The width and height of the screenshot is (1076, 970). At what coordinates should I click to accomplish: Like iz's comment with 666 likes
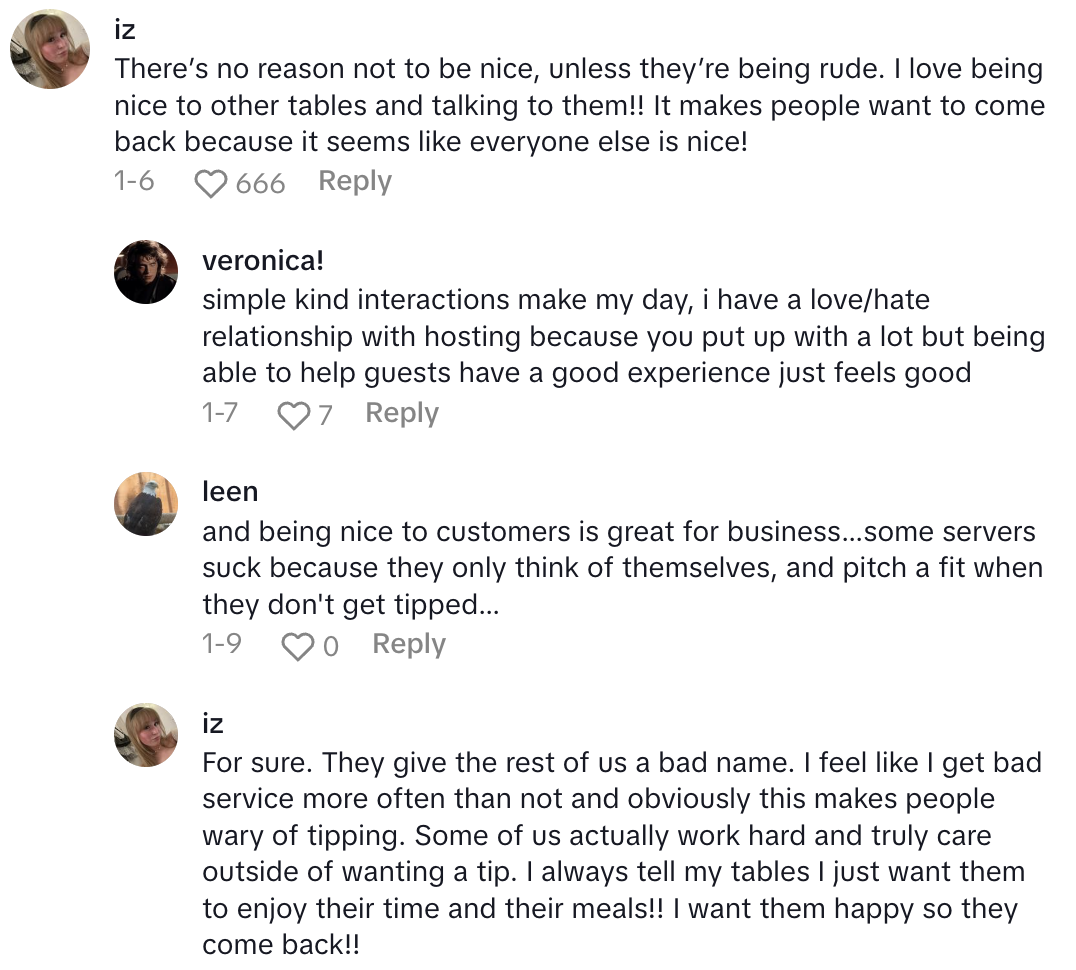(211, 184)
